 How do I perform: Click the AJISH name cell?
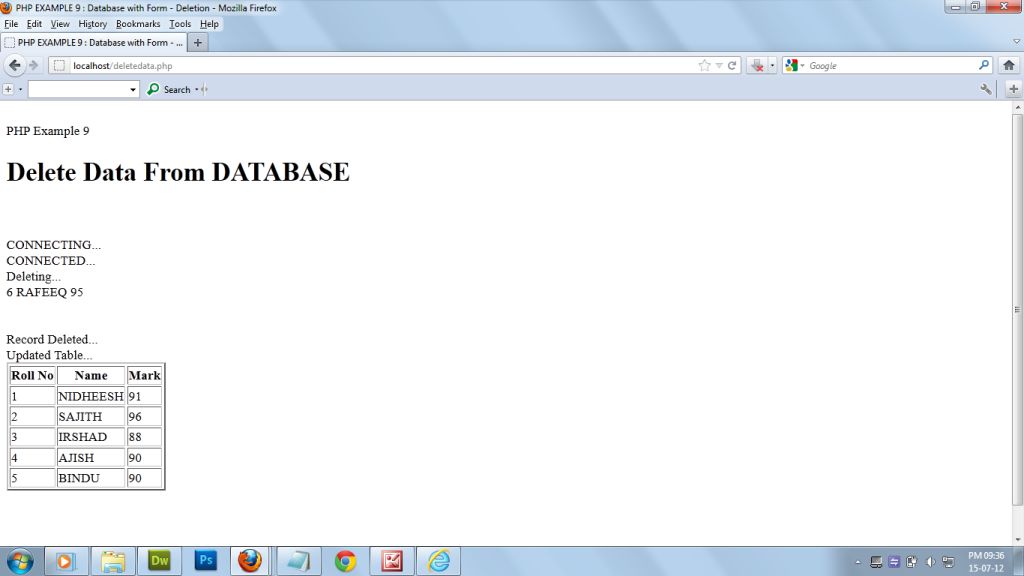click(x=91, y=458)
